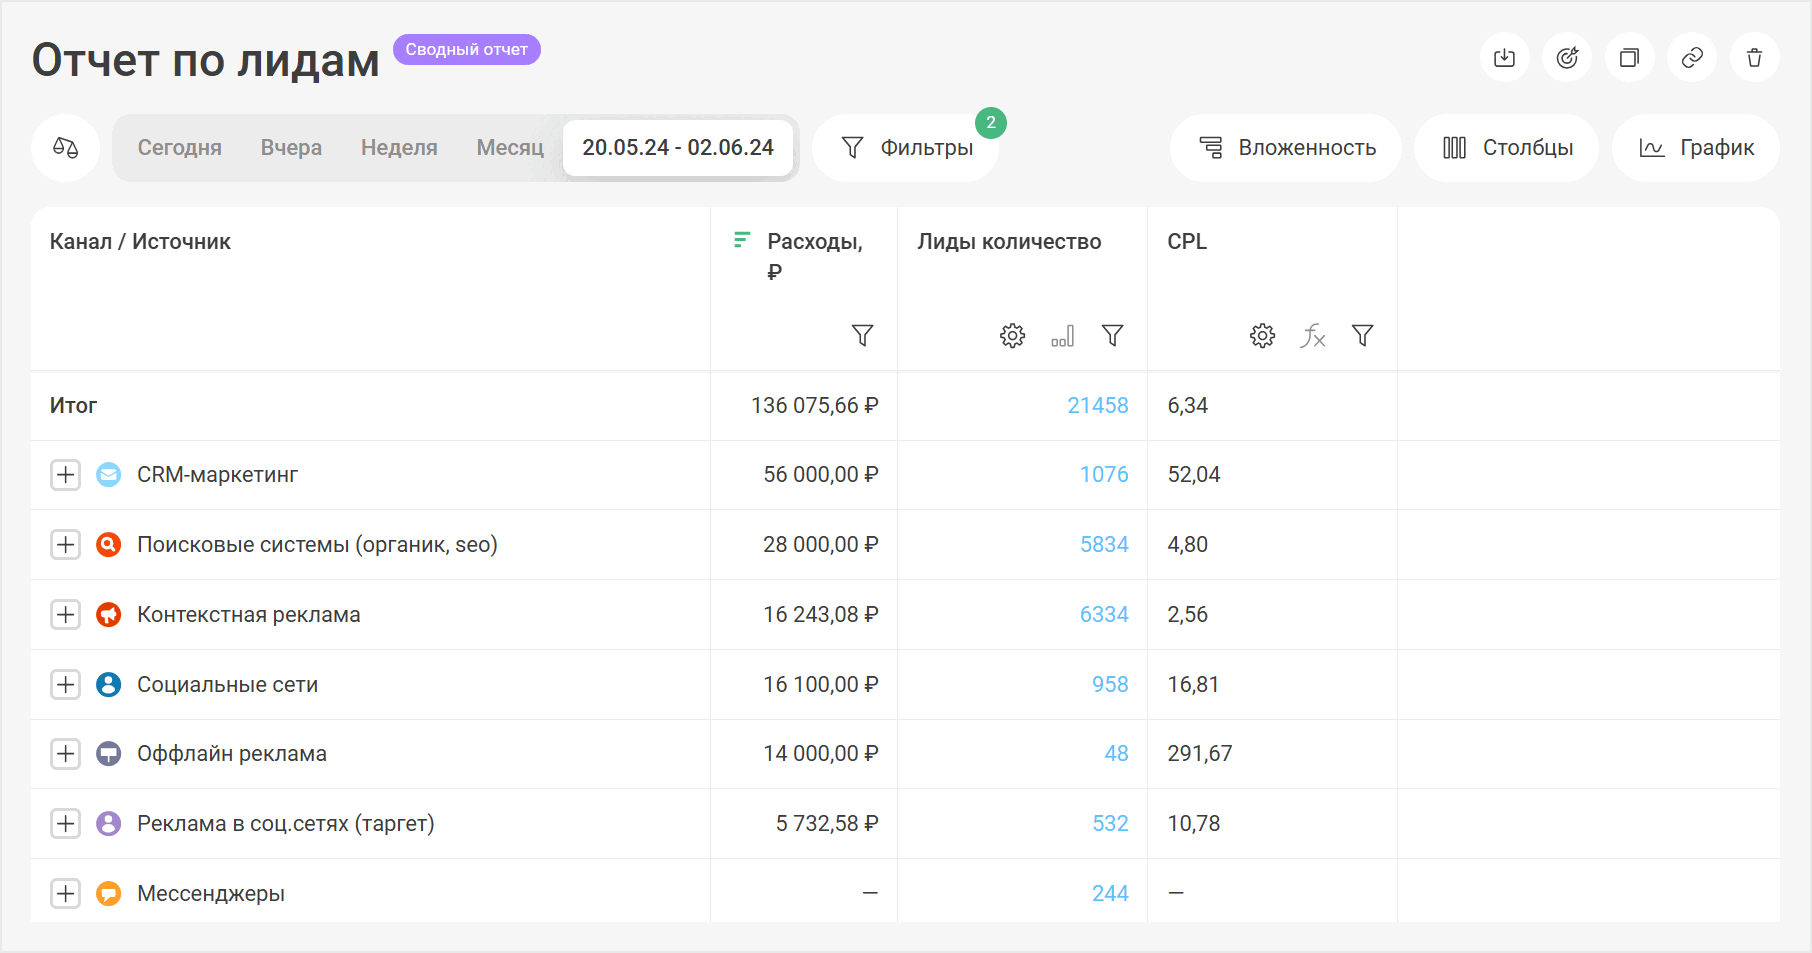Click the CPL column header text
Image resolution: width=1812 pixels, height=953 pixels.
click(x=1187, y=242)
